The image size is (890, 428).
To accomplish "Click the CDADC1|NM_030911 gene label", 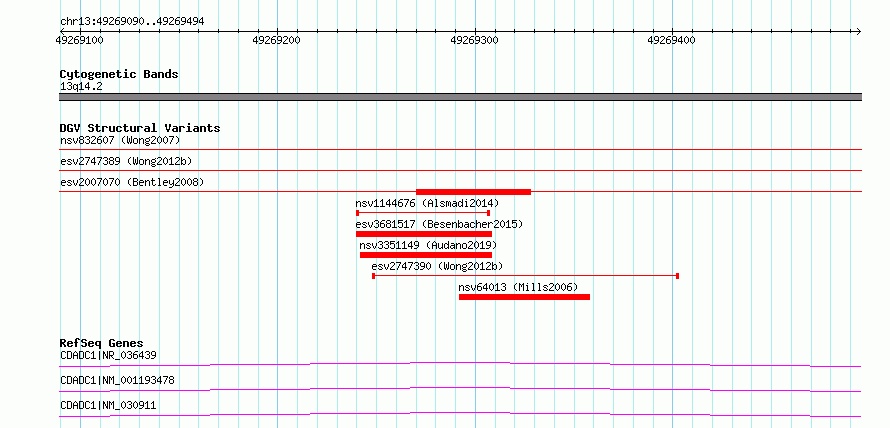I will click(x=108, y=405).
